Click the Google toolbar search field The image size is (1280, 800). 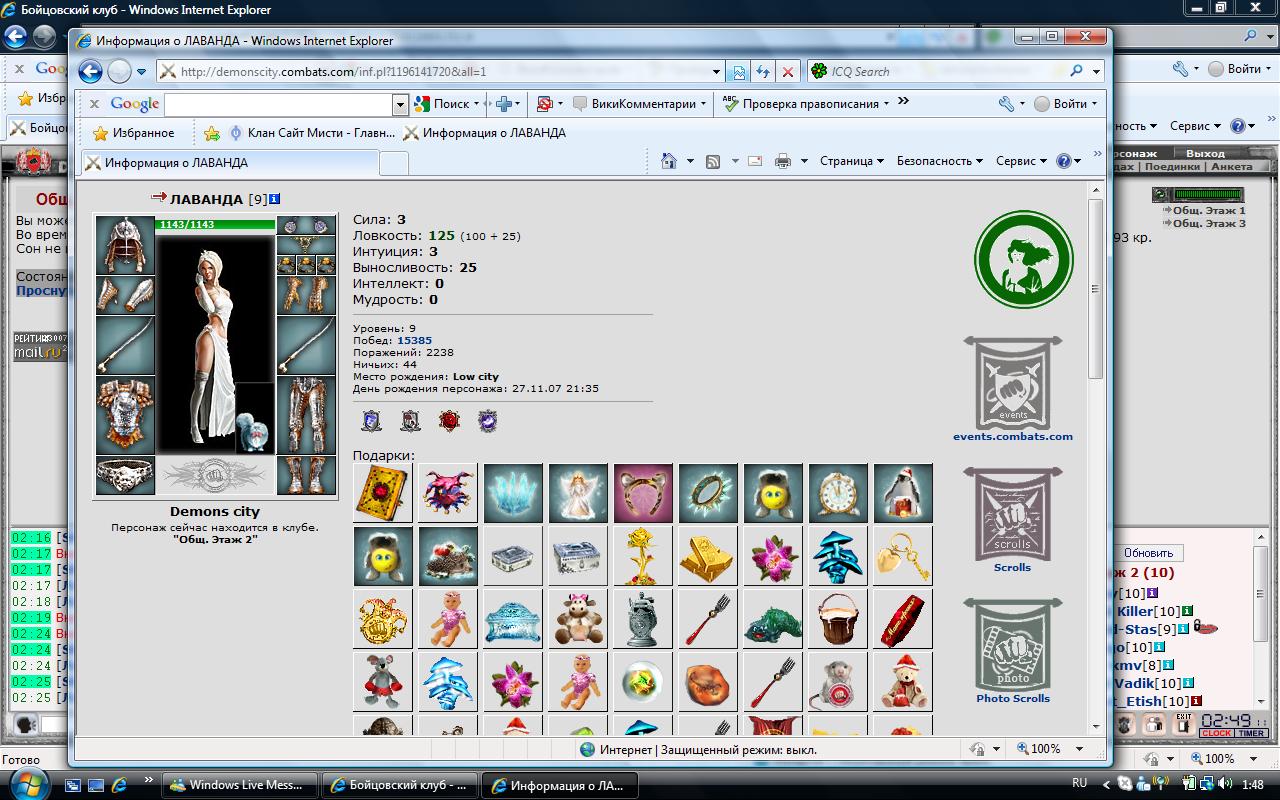tap(279, 104)
